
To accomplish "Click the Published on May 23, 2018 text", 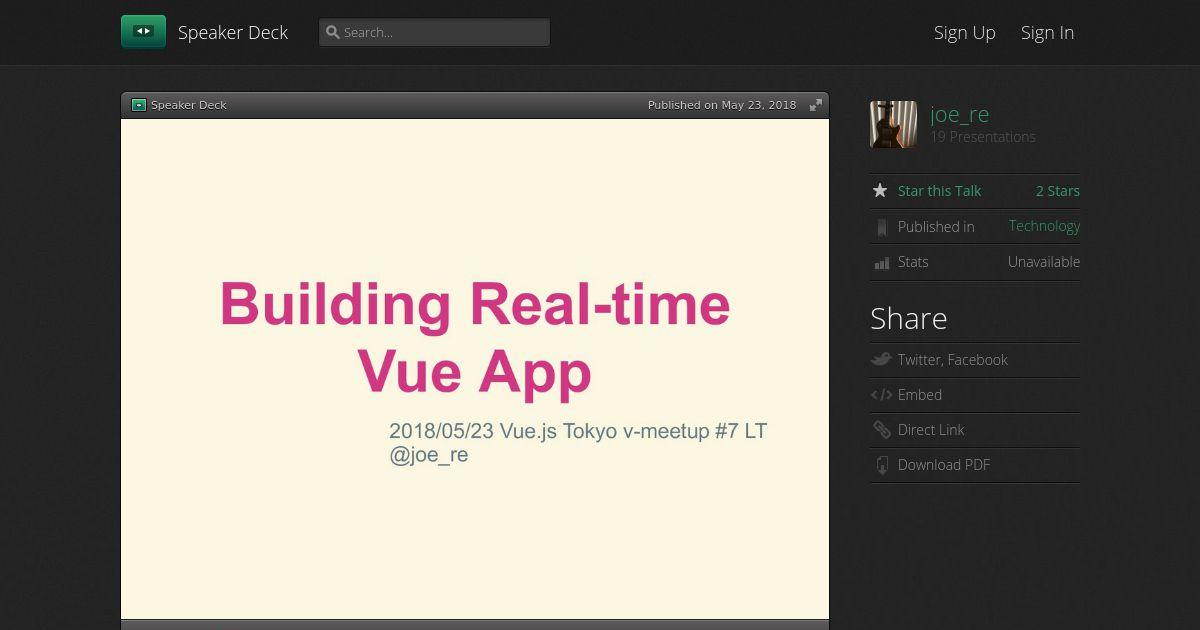I will (x=722, y=105).
